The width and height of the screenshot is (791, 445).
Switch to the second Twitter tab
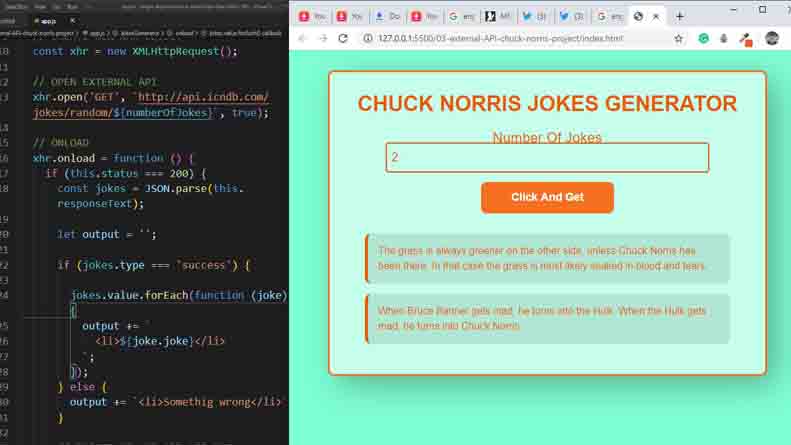572,17
